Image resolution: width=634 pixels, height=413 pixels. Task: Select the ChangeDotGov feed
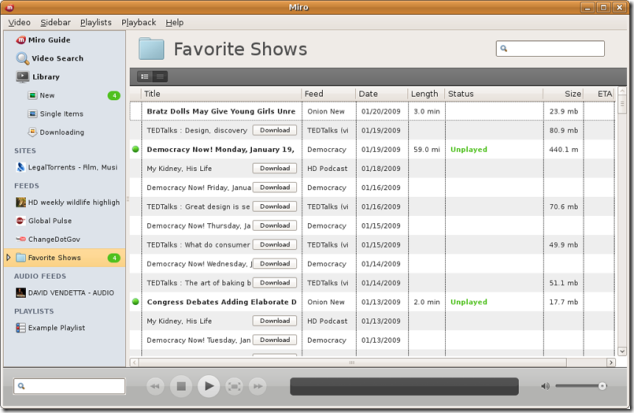pos(48,239)
